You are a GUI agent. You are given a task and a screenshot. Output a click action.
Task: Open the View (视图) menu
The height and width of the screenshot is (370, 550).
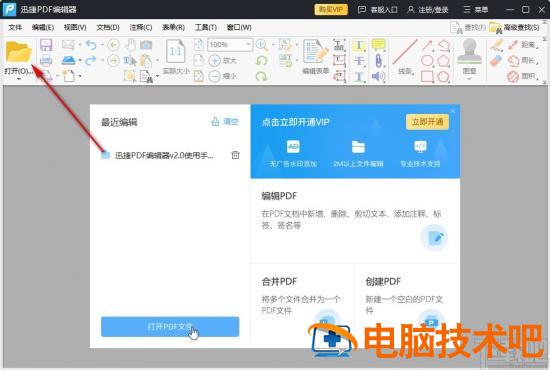75,27
